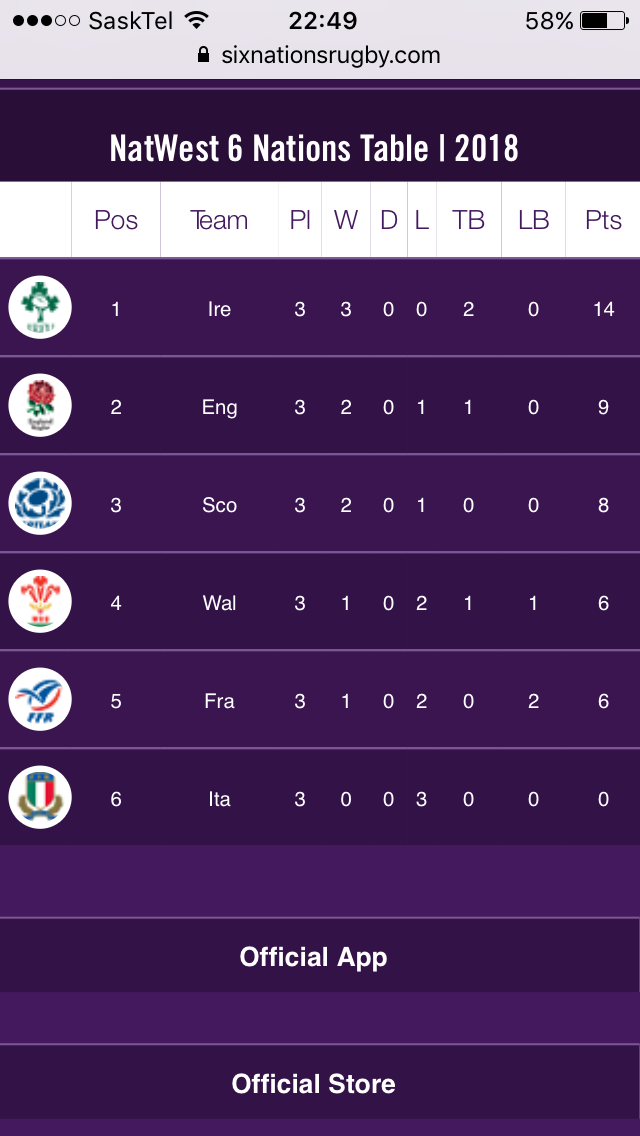
Task: Tap the Wales feathers crest icon
Action: click(x=40, y=602)
